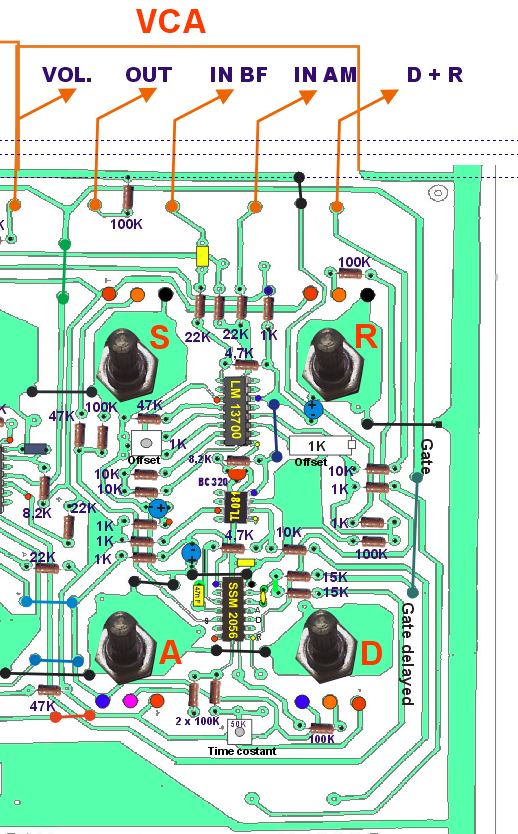Click the R potentiometer knob
Image resolution: width=518 pixels, height=834 pixels.
(x=331, y=365)
